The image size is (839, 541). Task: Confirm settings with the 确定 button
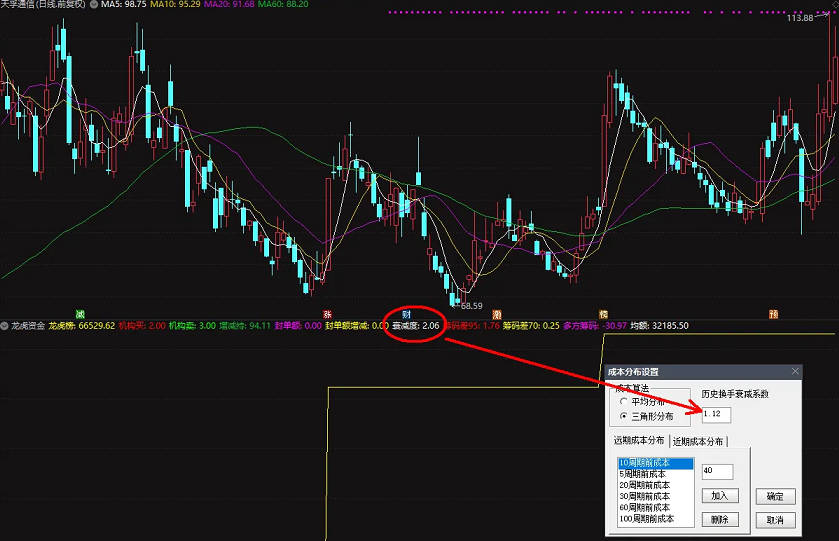click(x=775, y=496)
